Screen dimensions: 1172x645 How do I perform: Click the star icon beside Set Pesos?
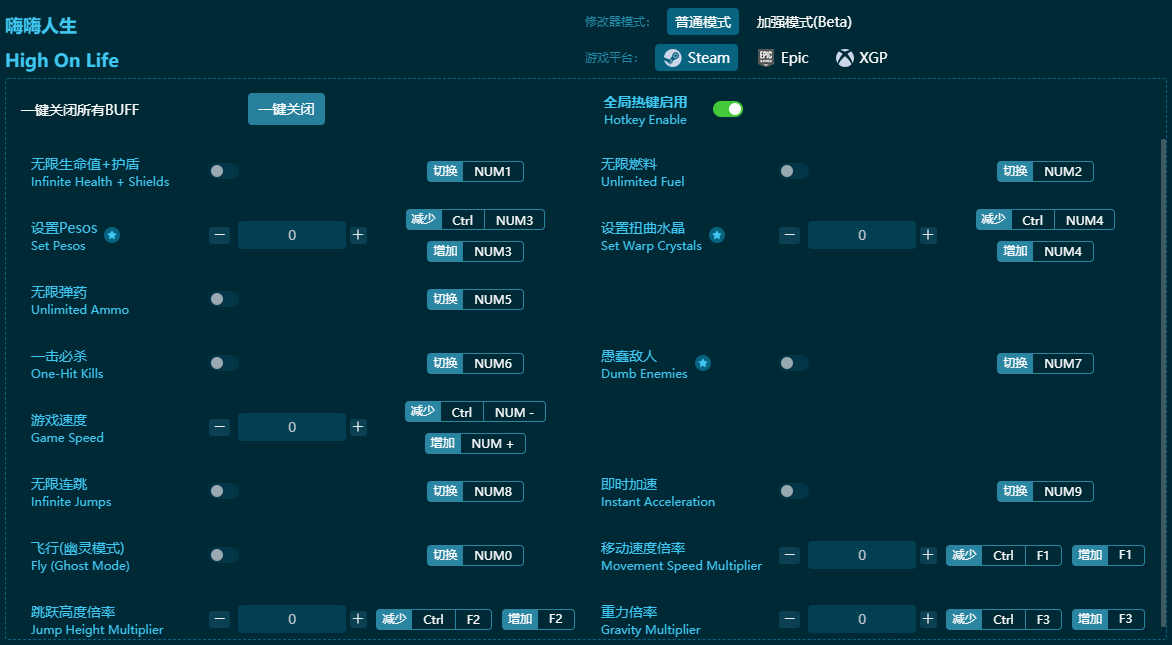pos(112,235)
